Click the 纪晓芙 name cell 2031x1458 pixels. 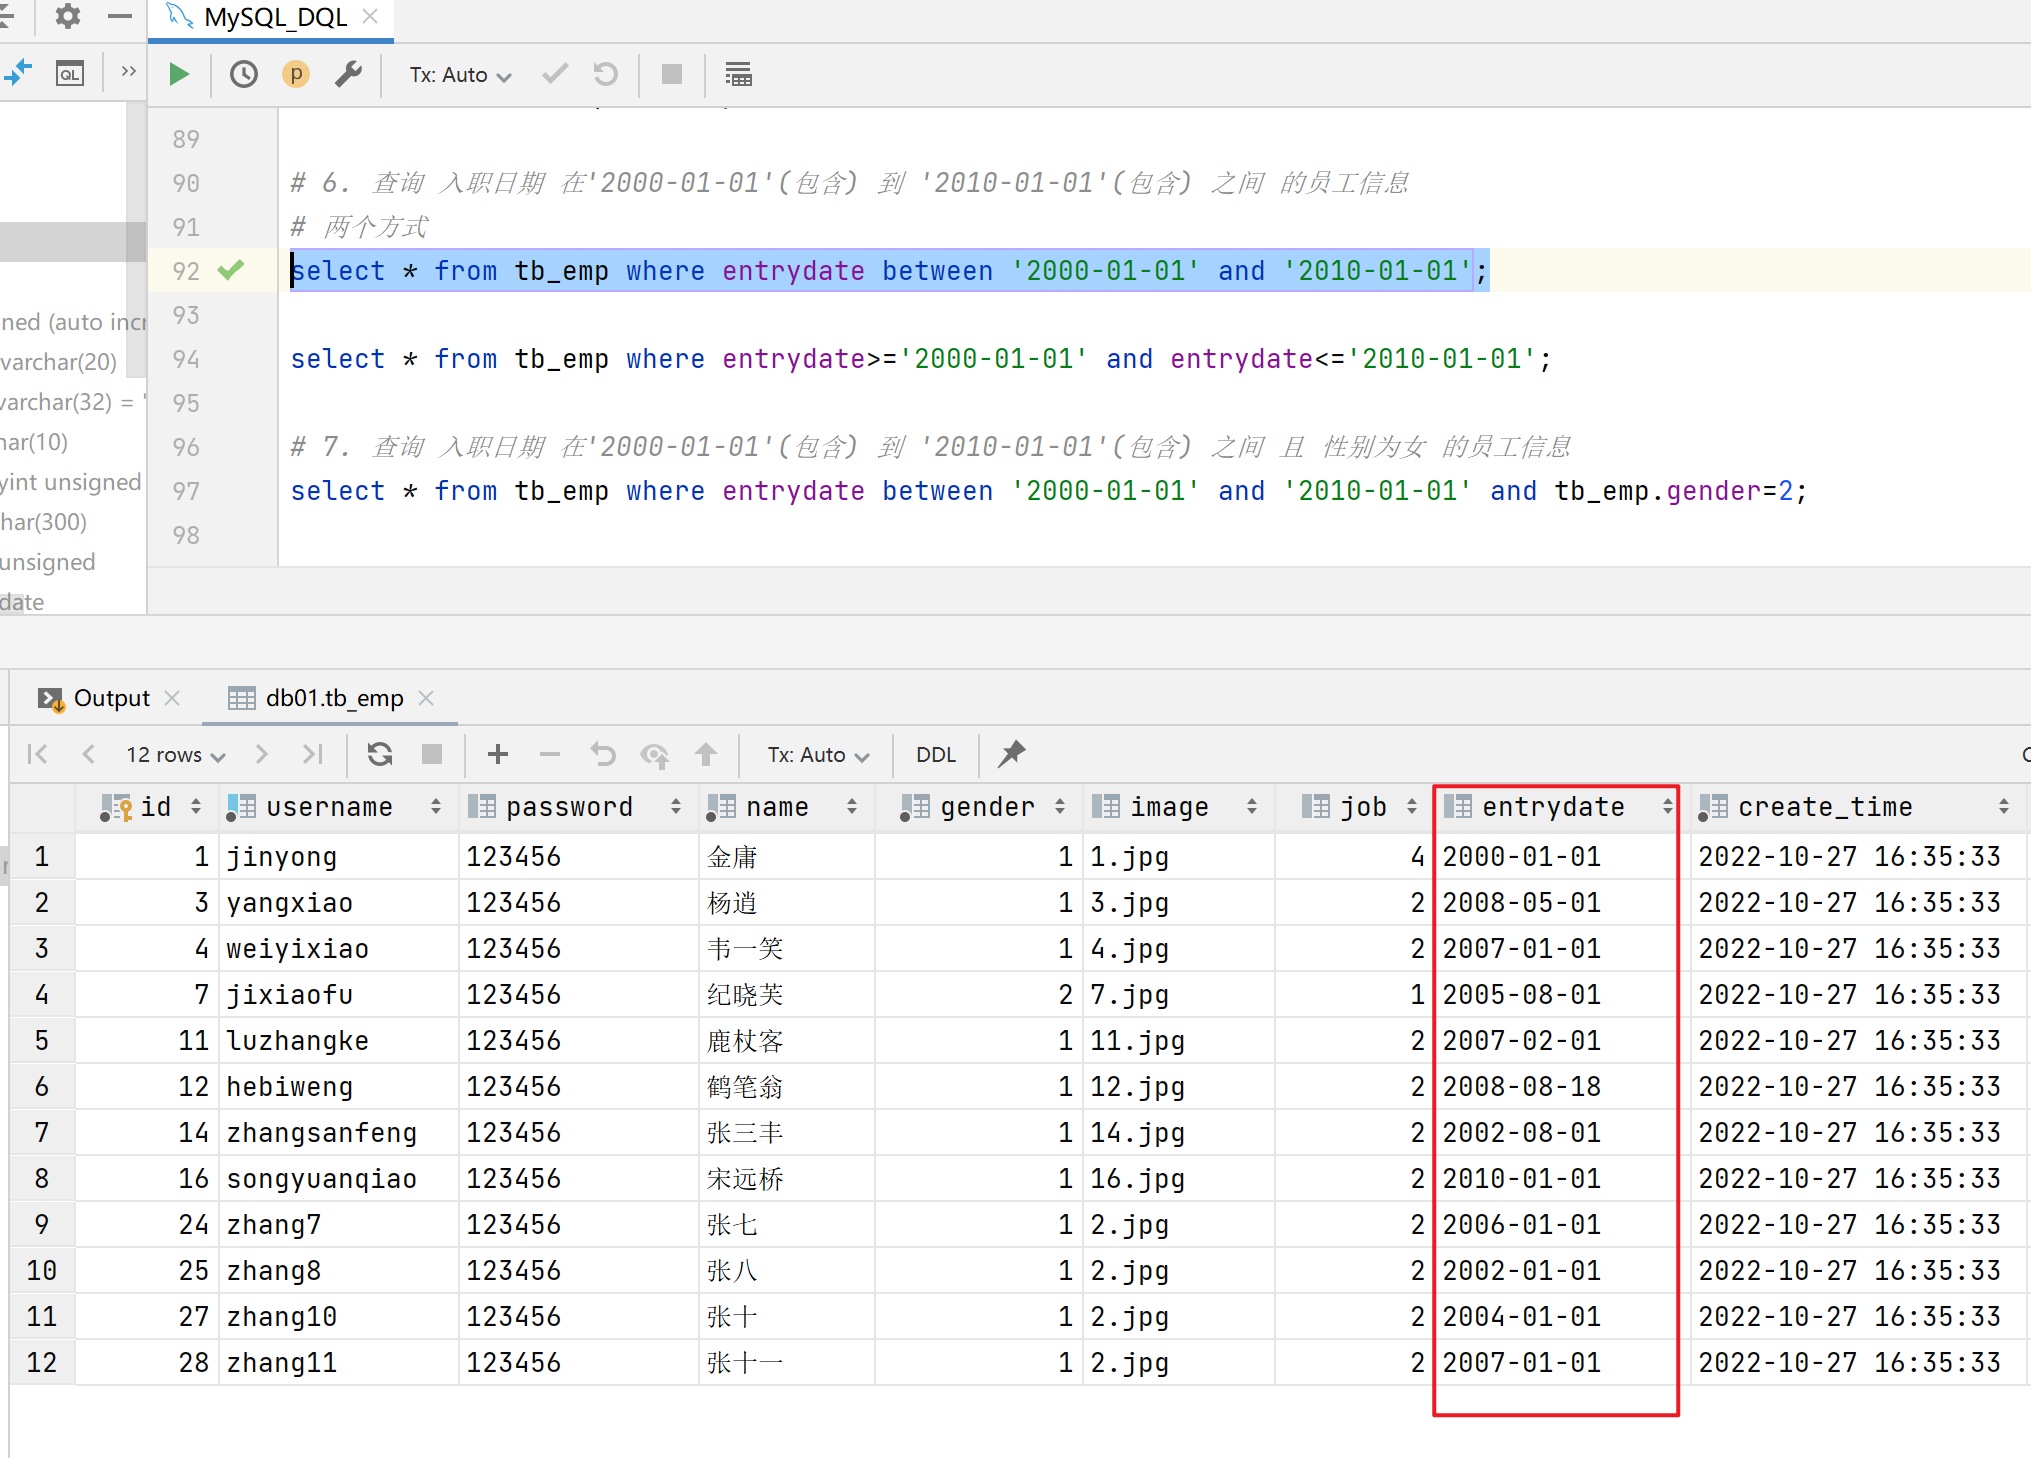[x=786, y=994]
